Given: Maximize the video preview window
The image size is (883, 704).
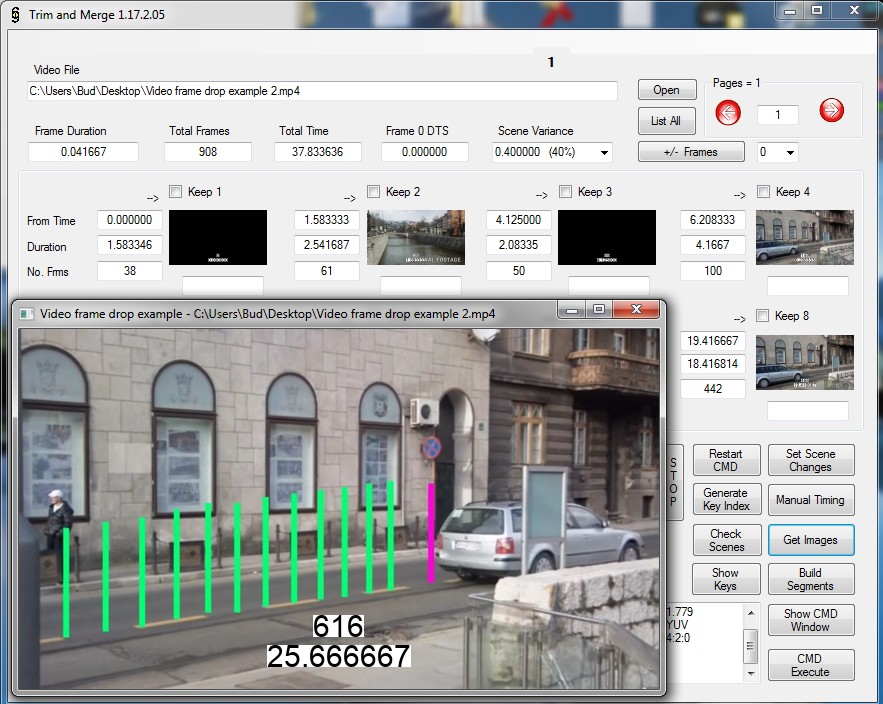Looking at the screenshot, I should pos(599,309).
